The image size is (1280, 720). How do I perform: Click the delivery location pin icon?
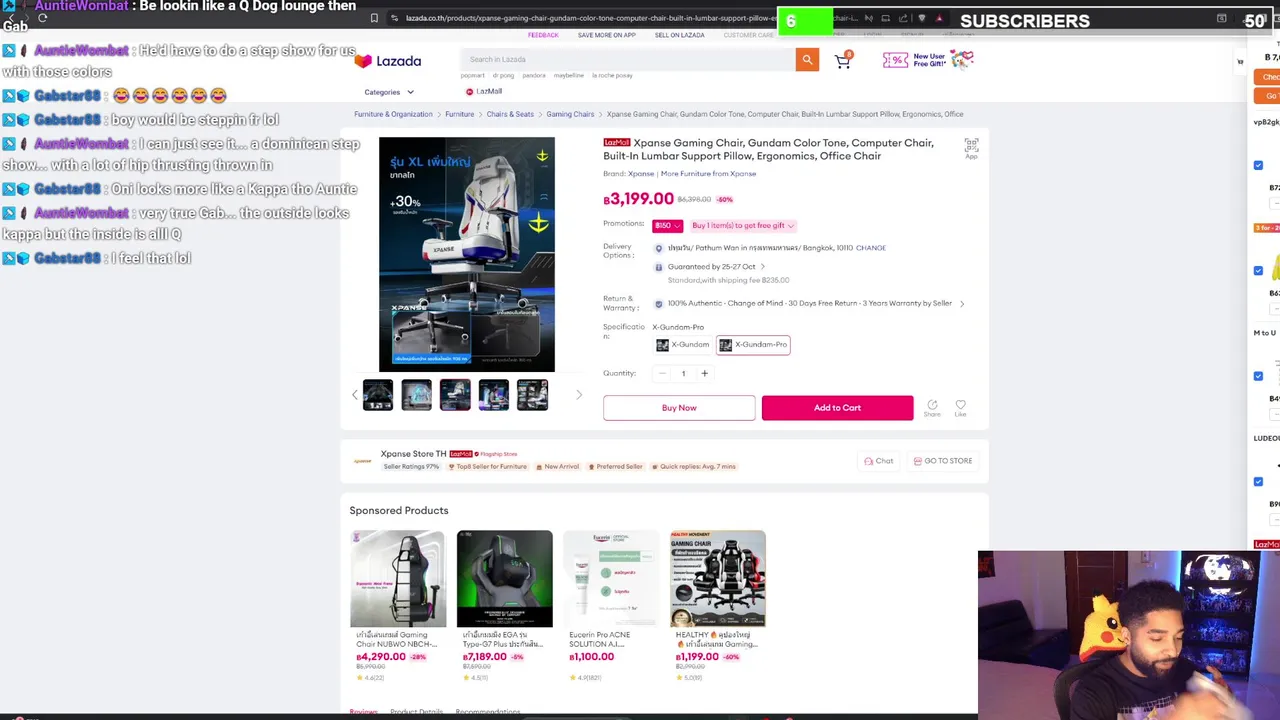click(658, 248)
